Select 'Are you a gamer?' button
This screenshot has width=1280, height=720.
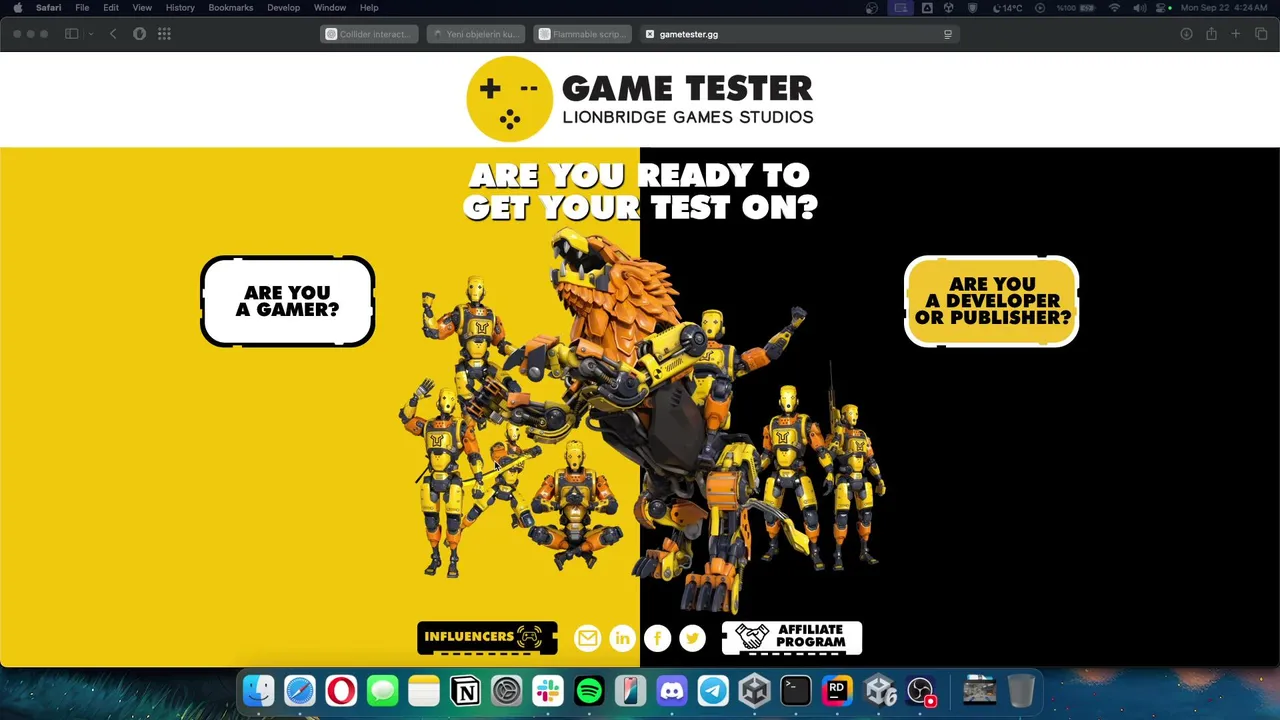pos(288,301)
